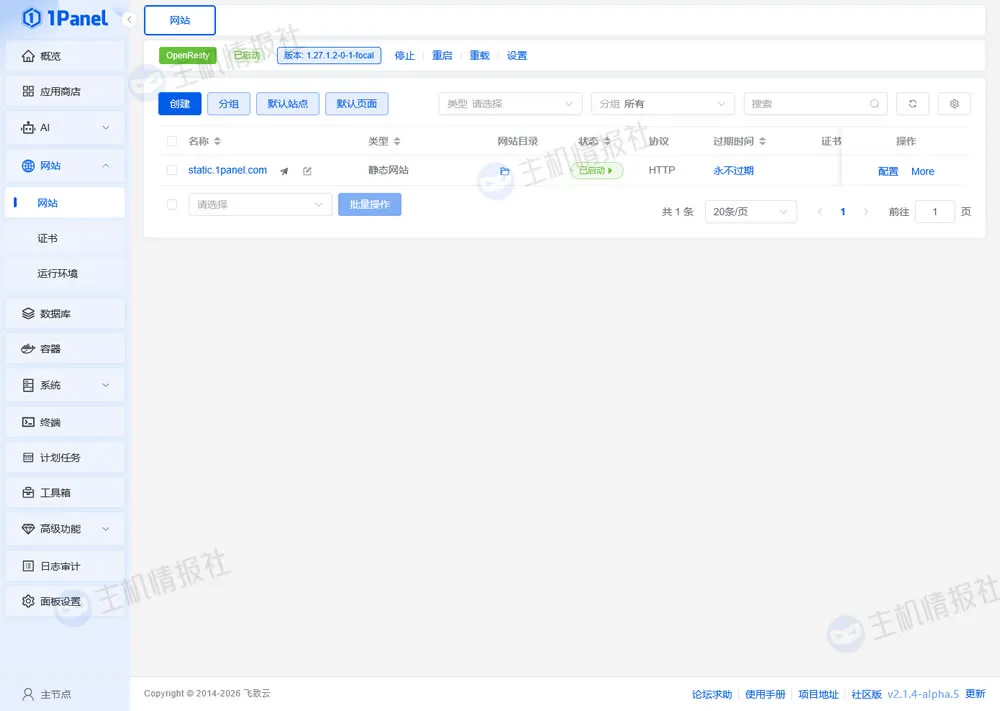Click the 搜索 search input field
Viewport: 1000px width, 711px height.
(x=805, y=104)
